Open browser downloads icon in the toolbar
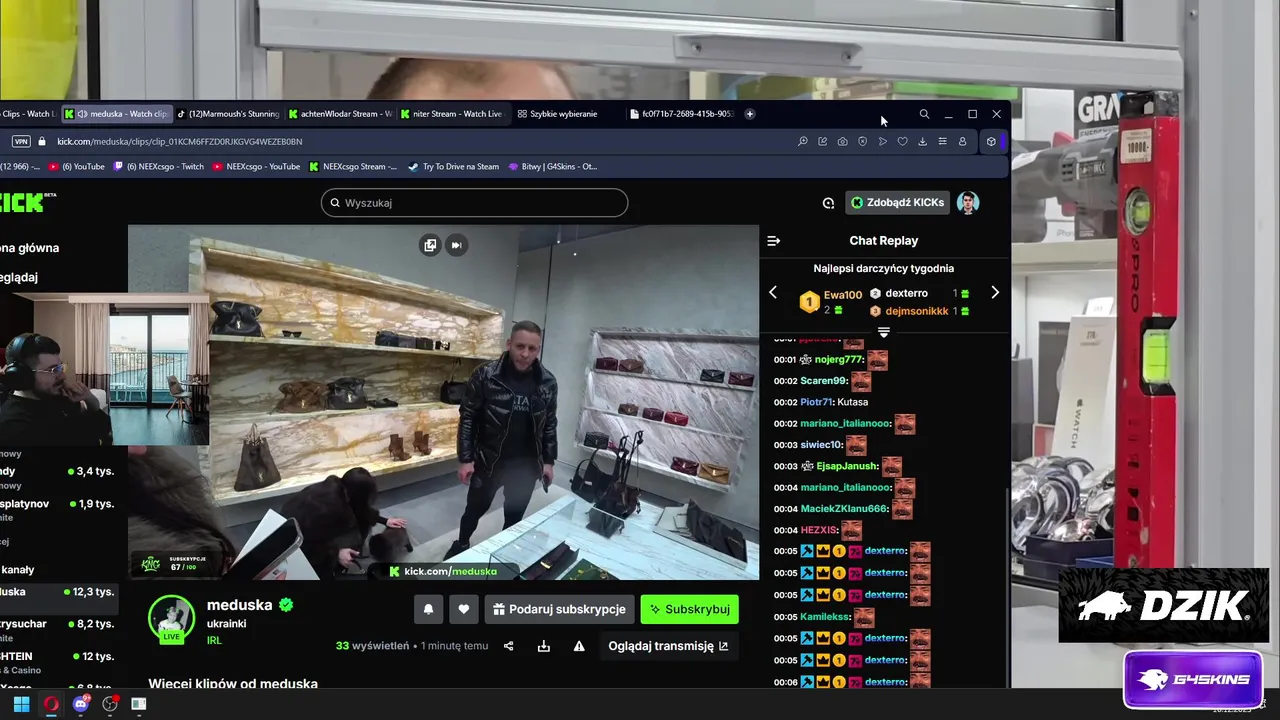This screenshot has height=720, width=1280. coord(922,142)
